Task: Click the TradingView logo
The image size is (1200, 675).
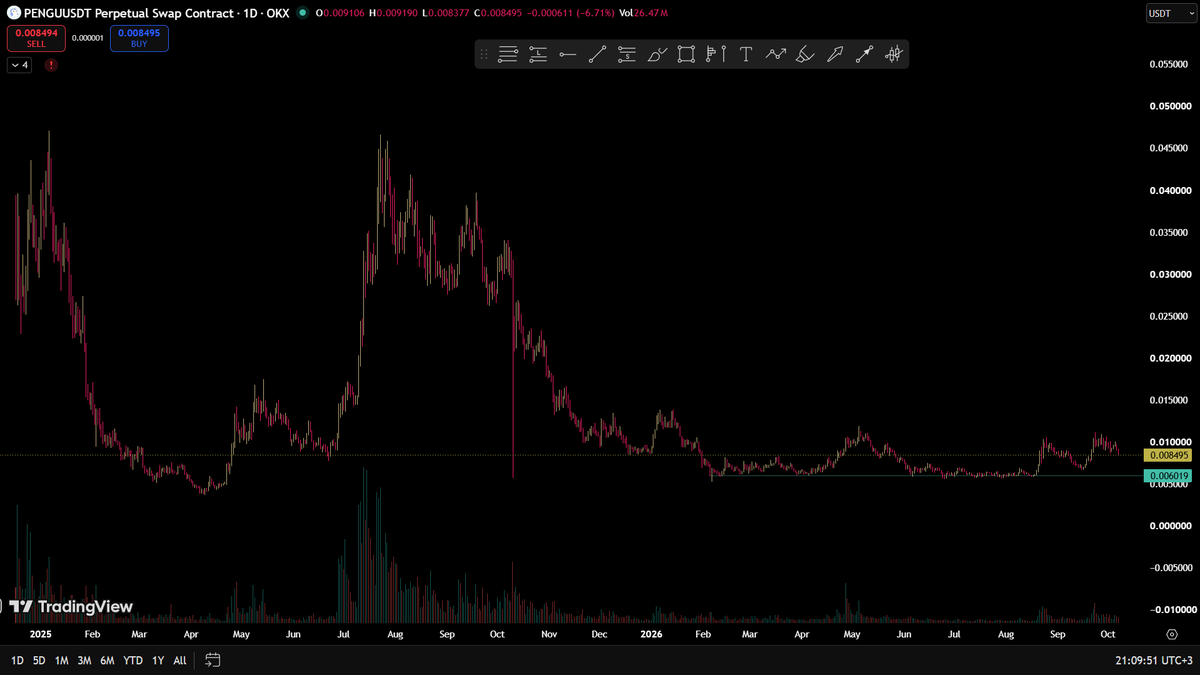Action: (x=71, y=606)
